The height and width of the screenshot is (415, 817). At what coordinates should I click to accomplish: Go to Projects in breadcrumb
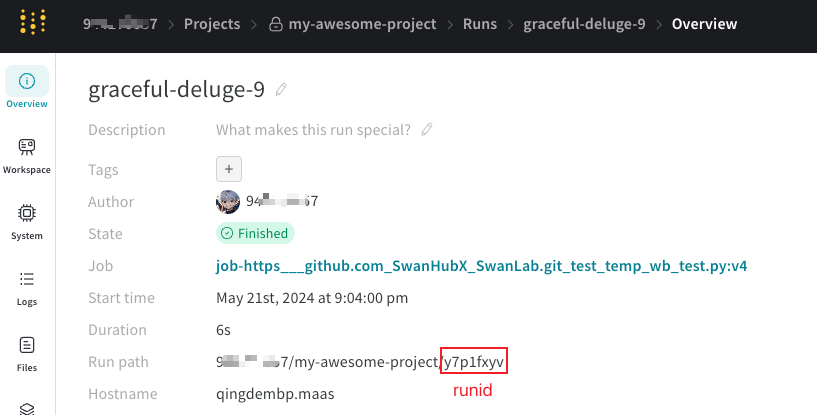[211, 24]
